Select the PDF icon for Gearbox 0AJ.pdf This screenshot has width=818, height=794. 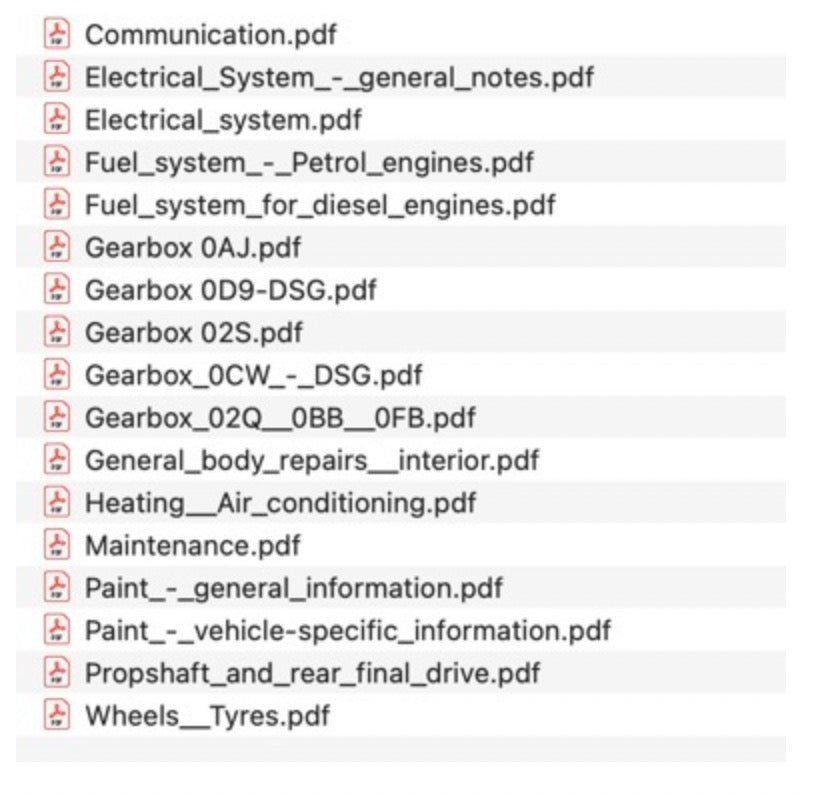pyautogui.click(x=57, y=247)
